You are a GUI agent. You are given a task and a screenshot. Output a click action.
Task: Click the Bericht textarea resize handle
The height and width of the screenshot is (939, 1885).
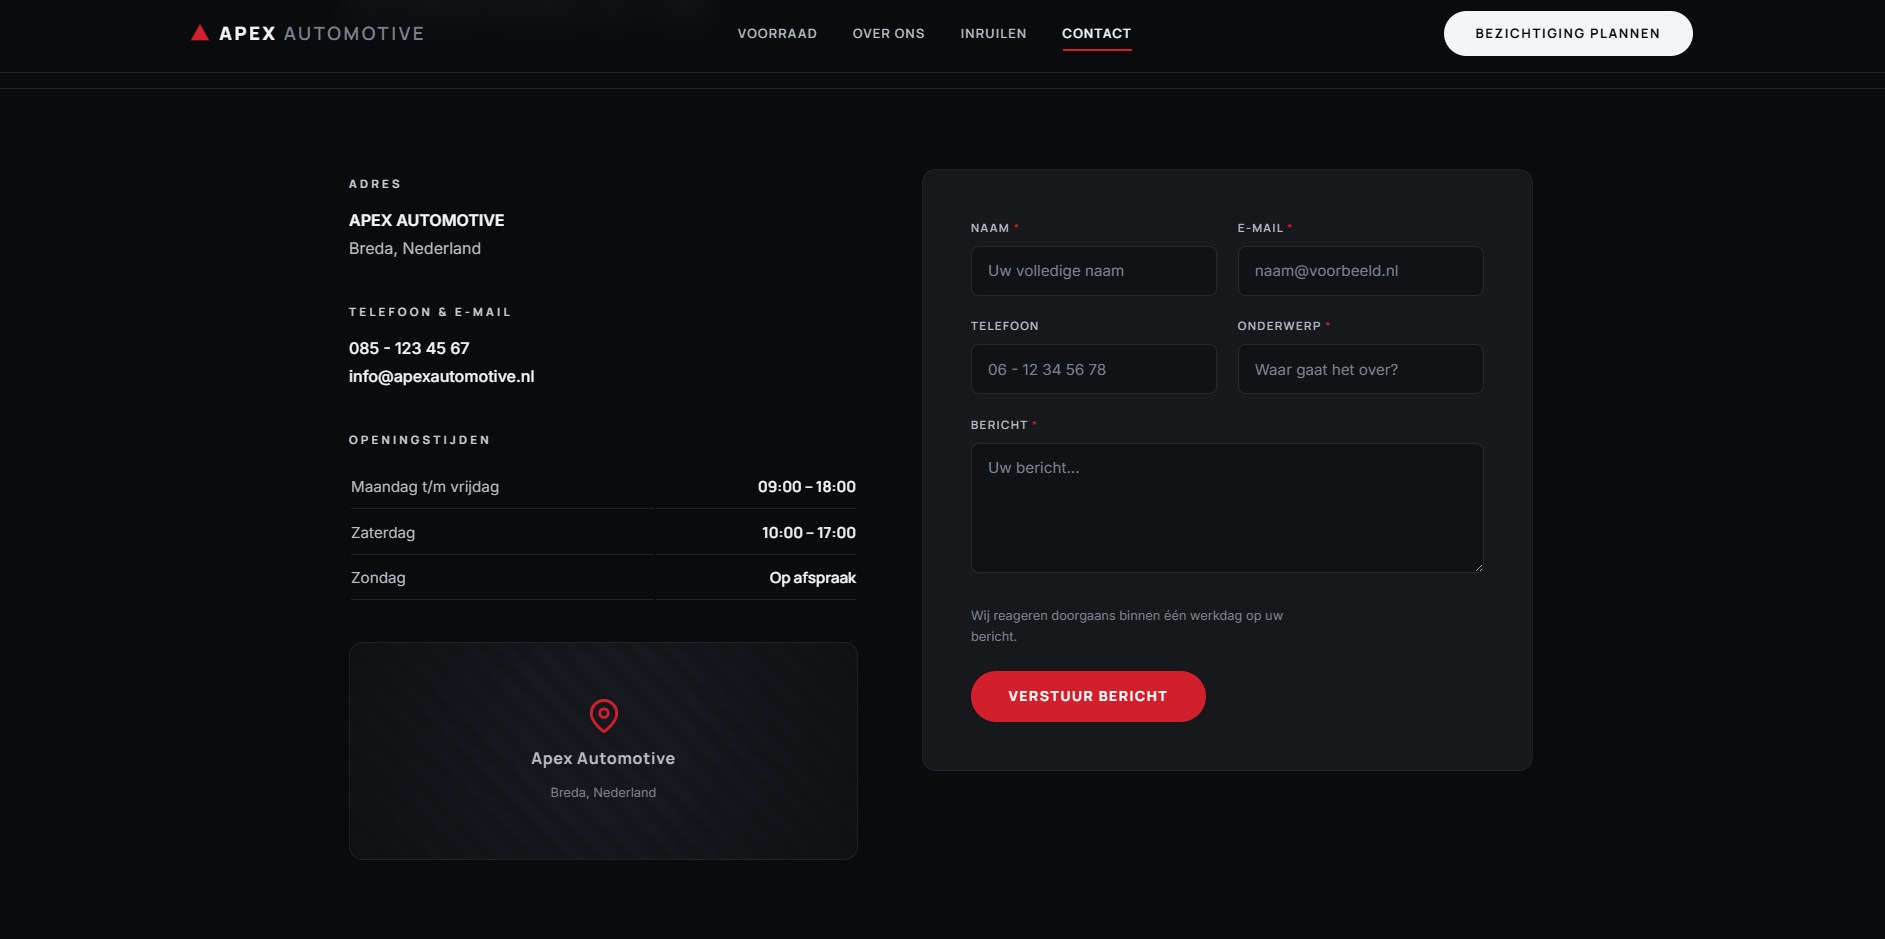[x=1477, y=566]
